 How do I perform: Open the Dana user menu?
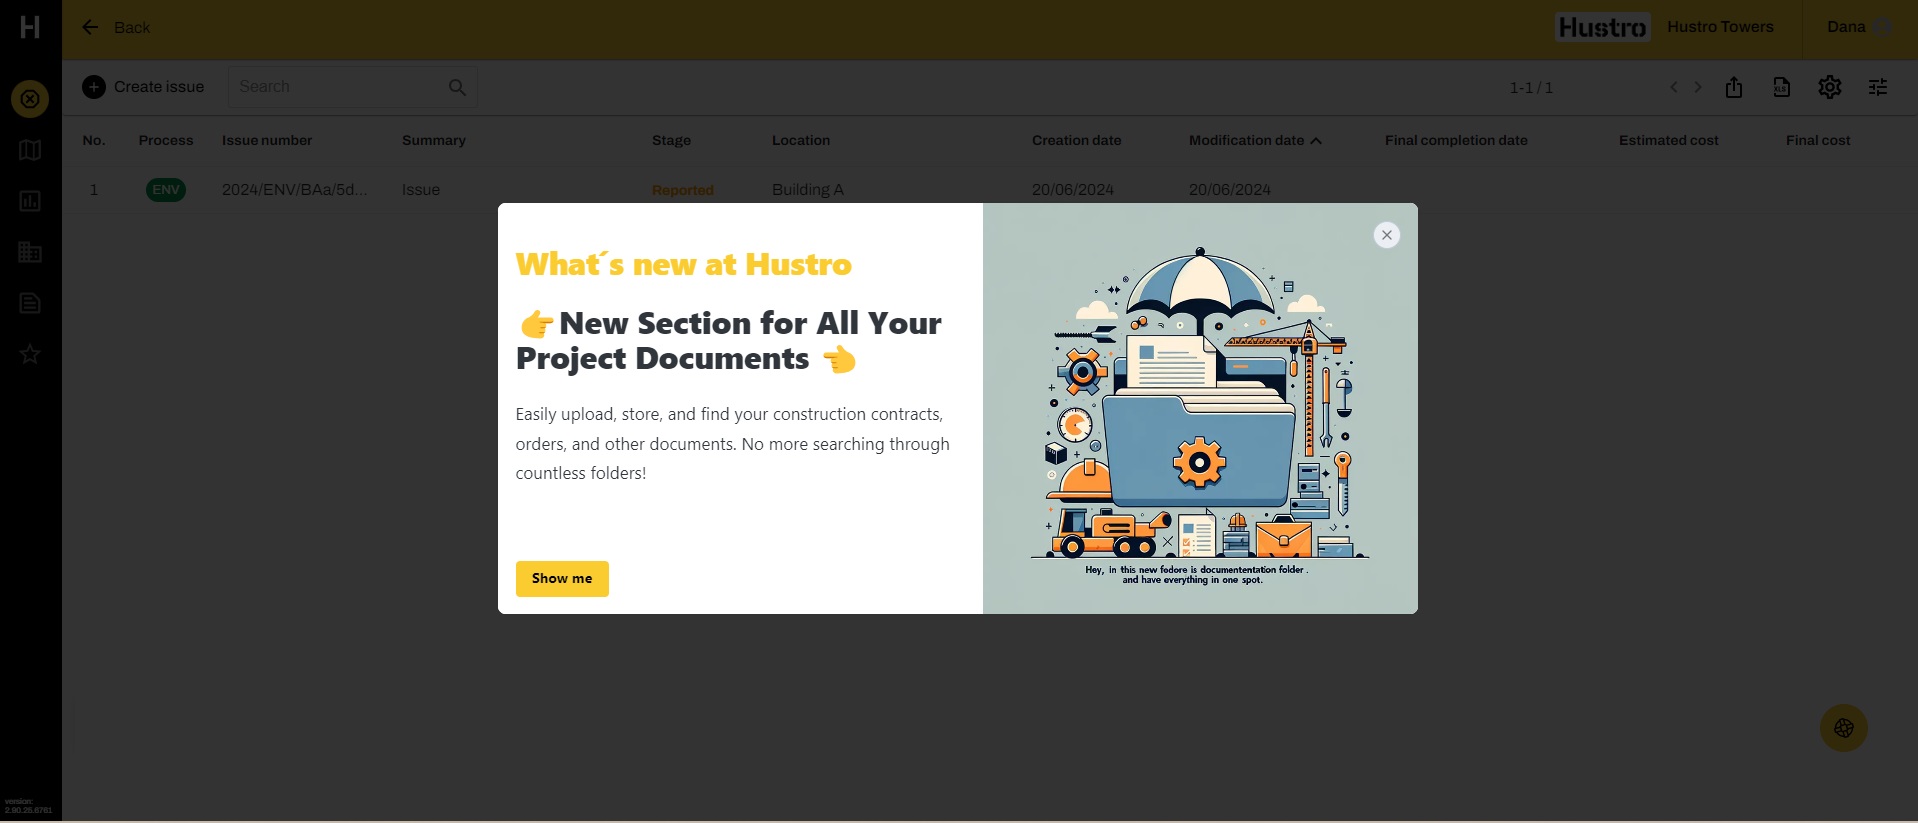click(1857, 27)
